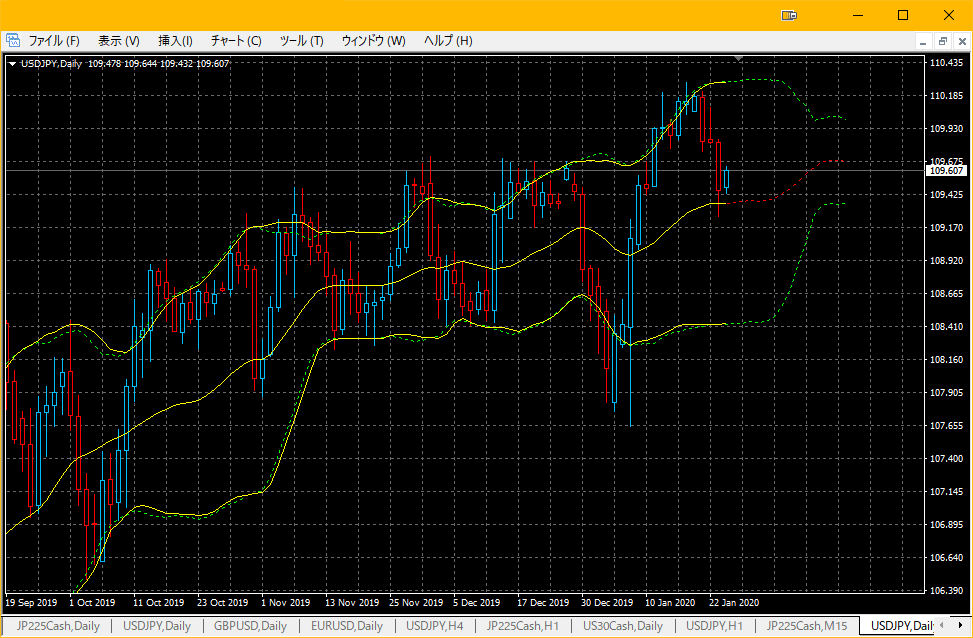
Task: Switch to the GBPUSD,Daily chart tab
Action: [x=250, y=626]
